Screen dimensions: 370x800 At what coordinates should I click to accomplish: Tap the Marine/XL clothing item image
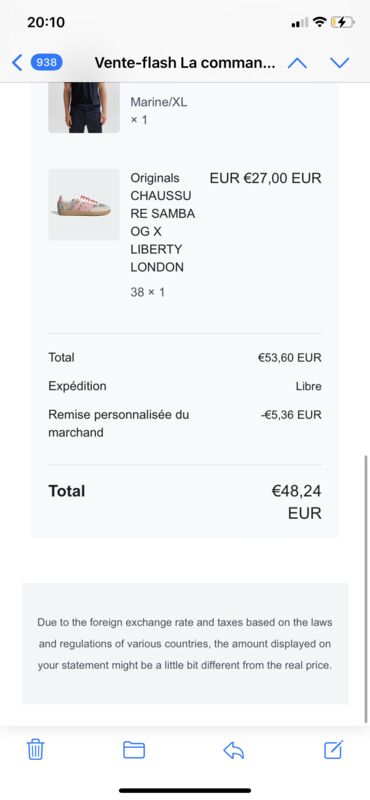(x=84, y=108)
